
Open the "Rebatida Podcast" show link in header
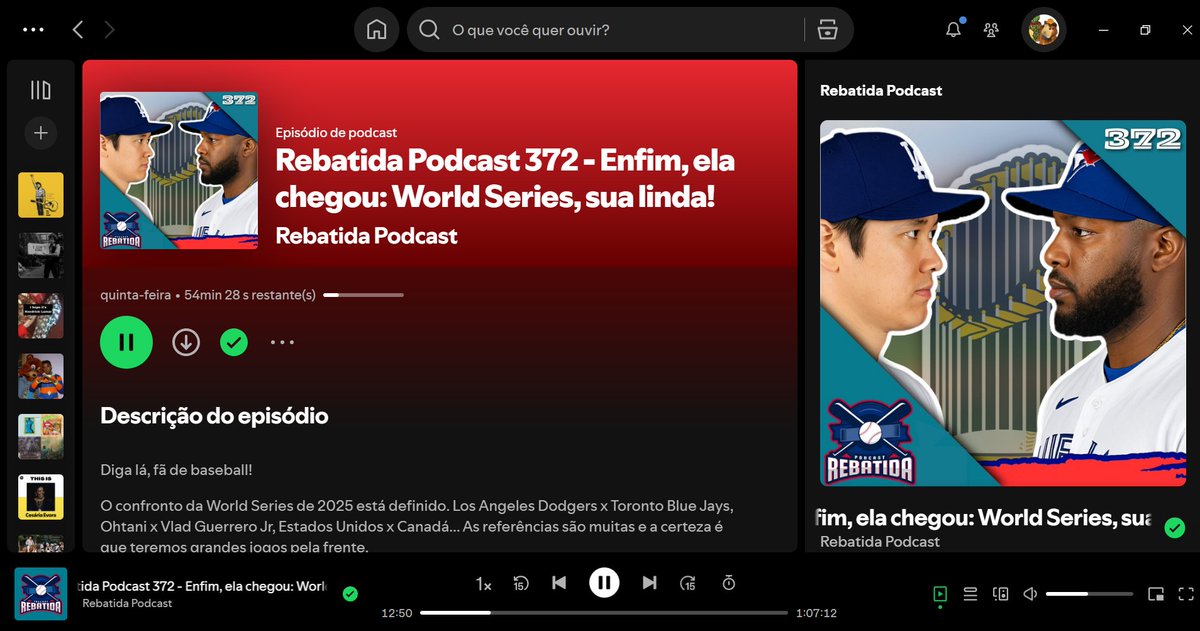click(366, 236)
